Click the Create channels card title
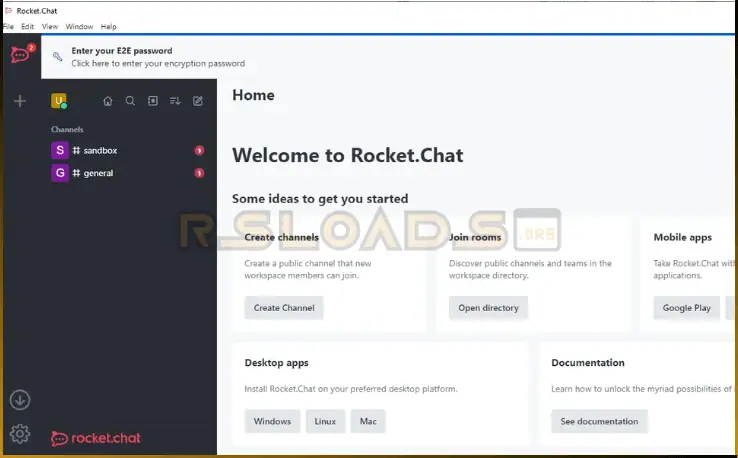Viewport: 738px width, 458px height. [281, 237]
